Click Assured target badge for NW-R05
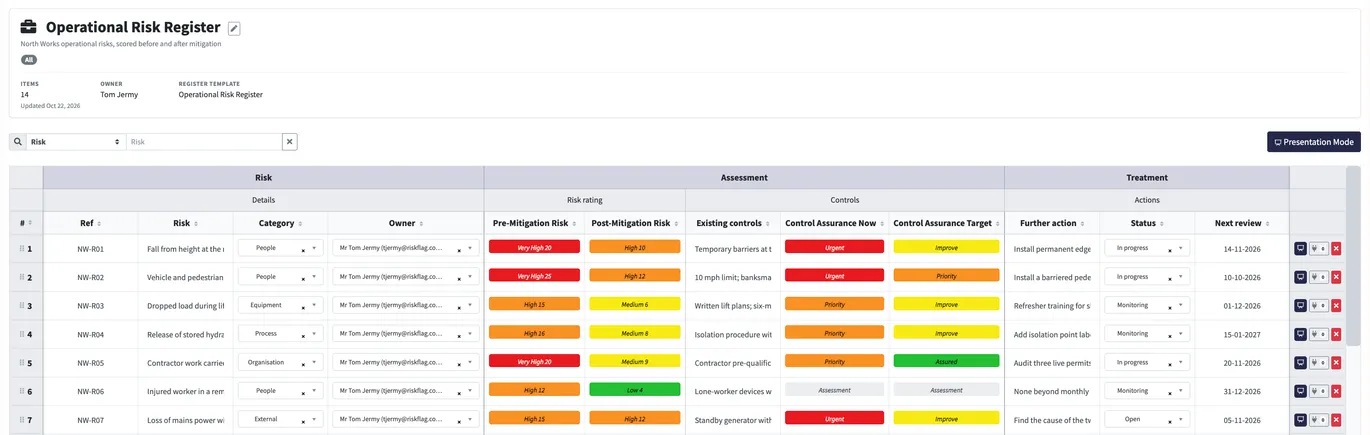 [946, 361]
